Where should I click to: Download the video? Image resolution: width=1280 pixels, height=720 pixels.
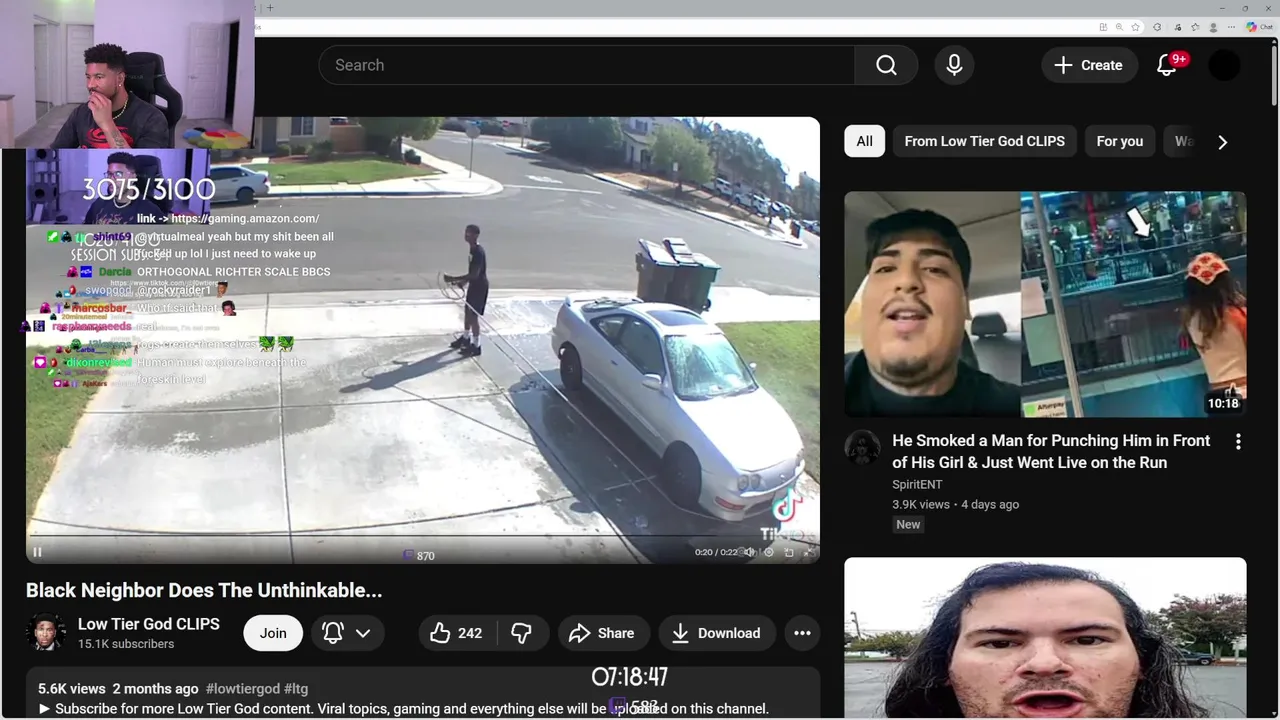point(717,633)
